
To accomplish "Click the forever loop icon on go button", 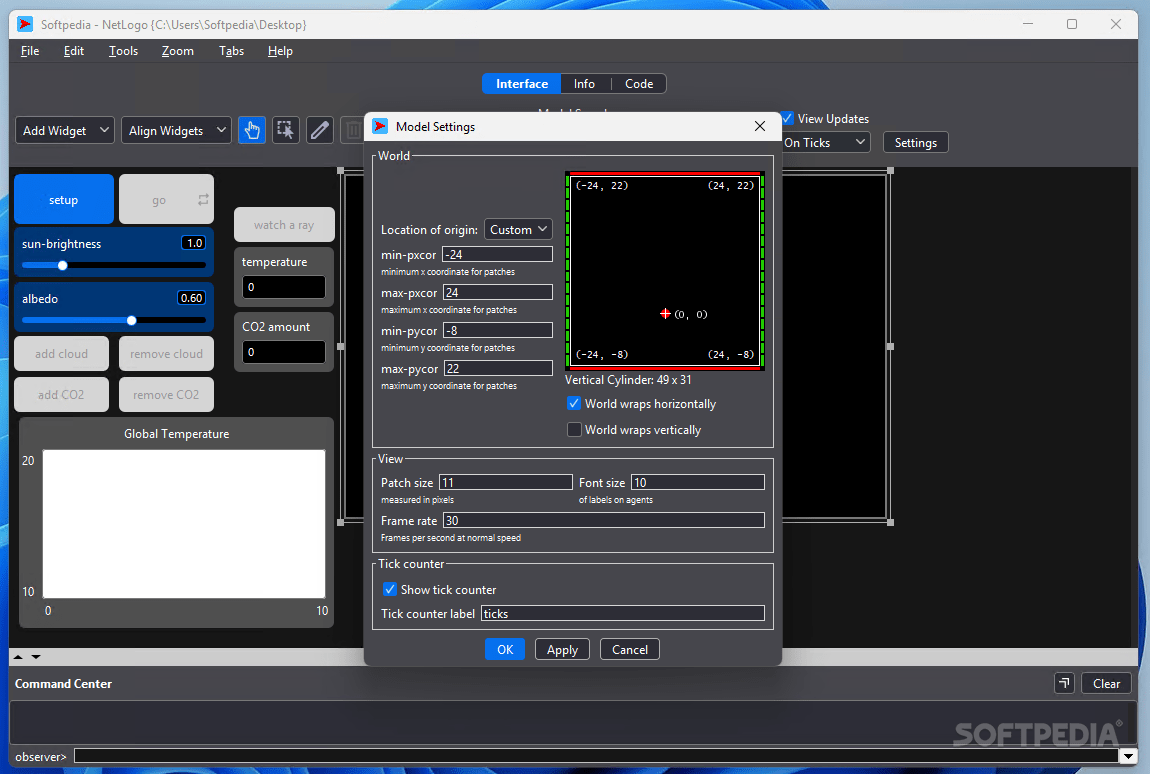I will 203,200.
